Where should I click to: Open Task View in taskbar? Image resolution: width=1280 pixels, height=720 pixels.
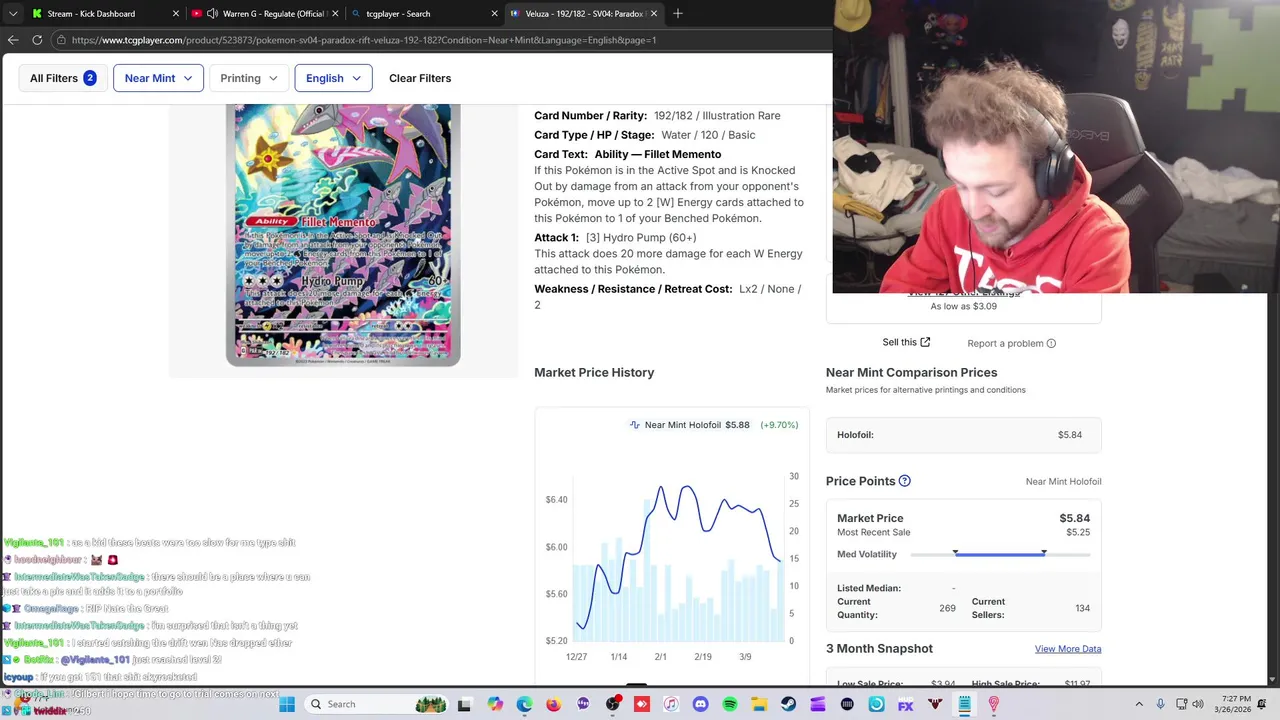click(x=464, y=704)
